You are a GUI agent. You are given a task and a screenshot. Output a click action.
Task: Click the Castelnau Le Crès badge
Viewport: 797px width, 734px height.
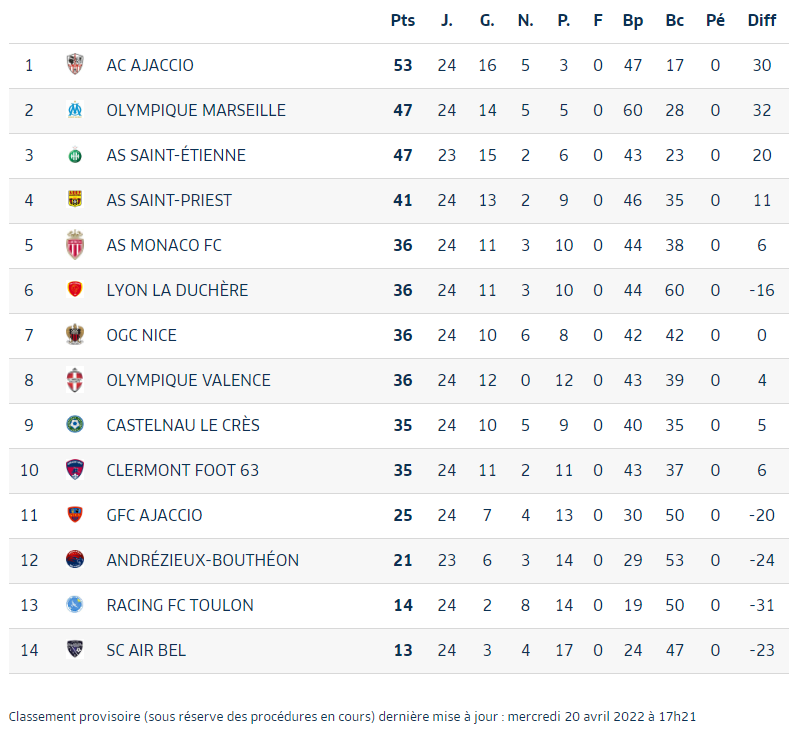click(75, 424)
